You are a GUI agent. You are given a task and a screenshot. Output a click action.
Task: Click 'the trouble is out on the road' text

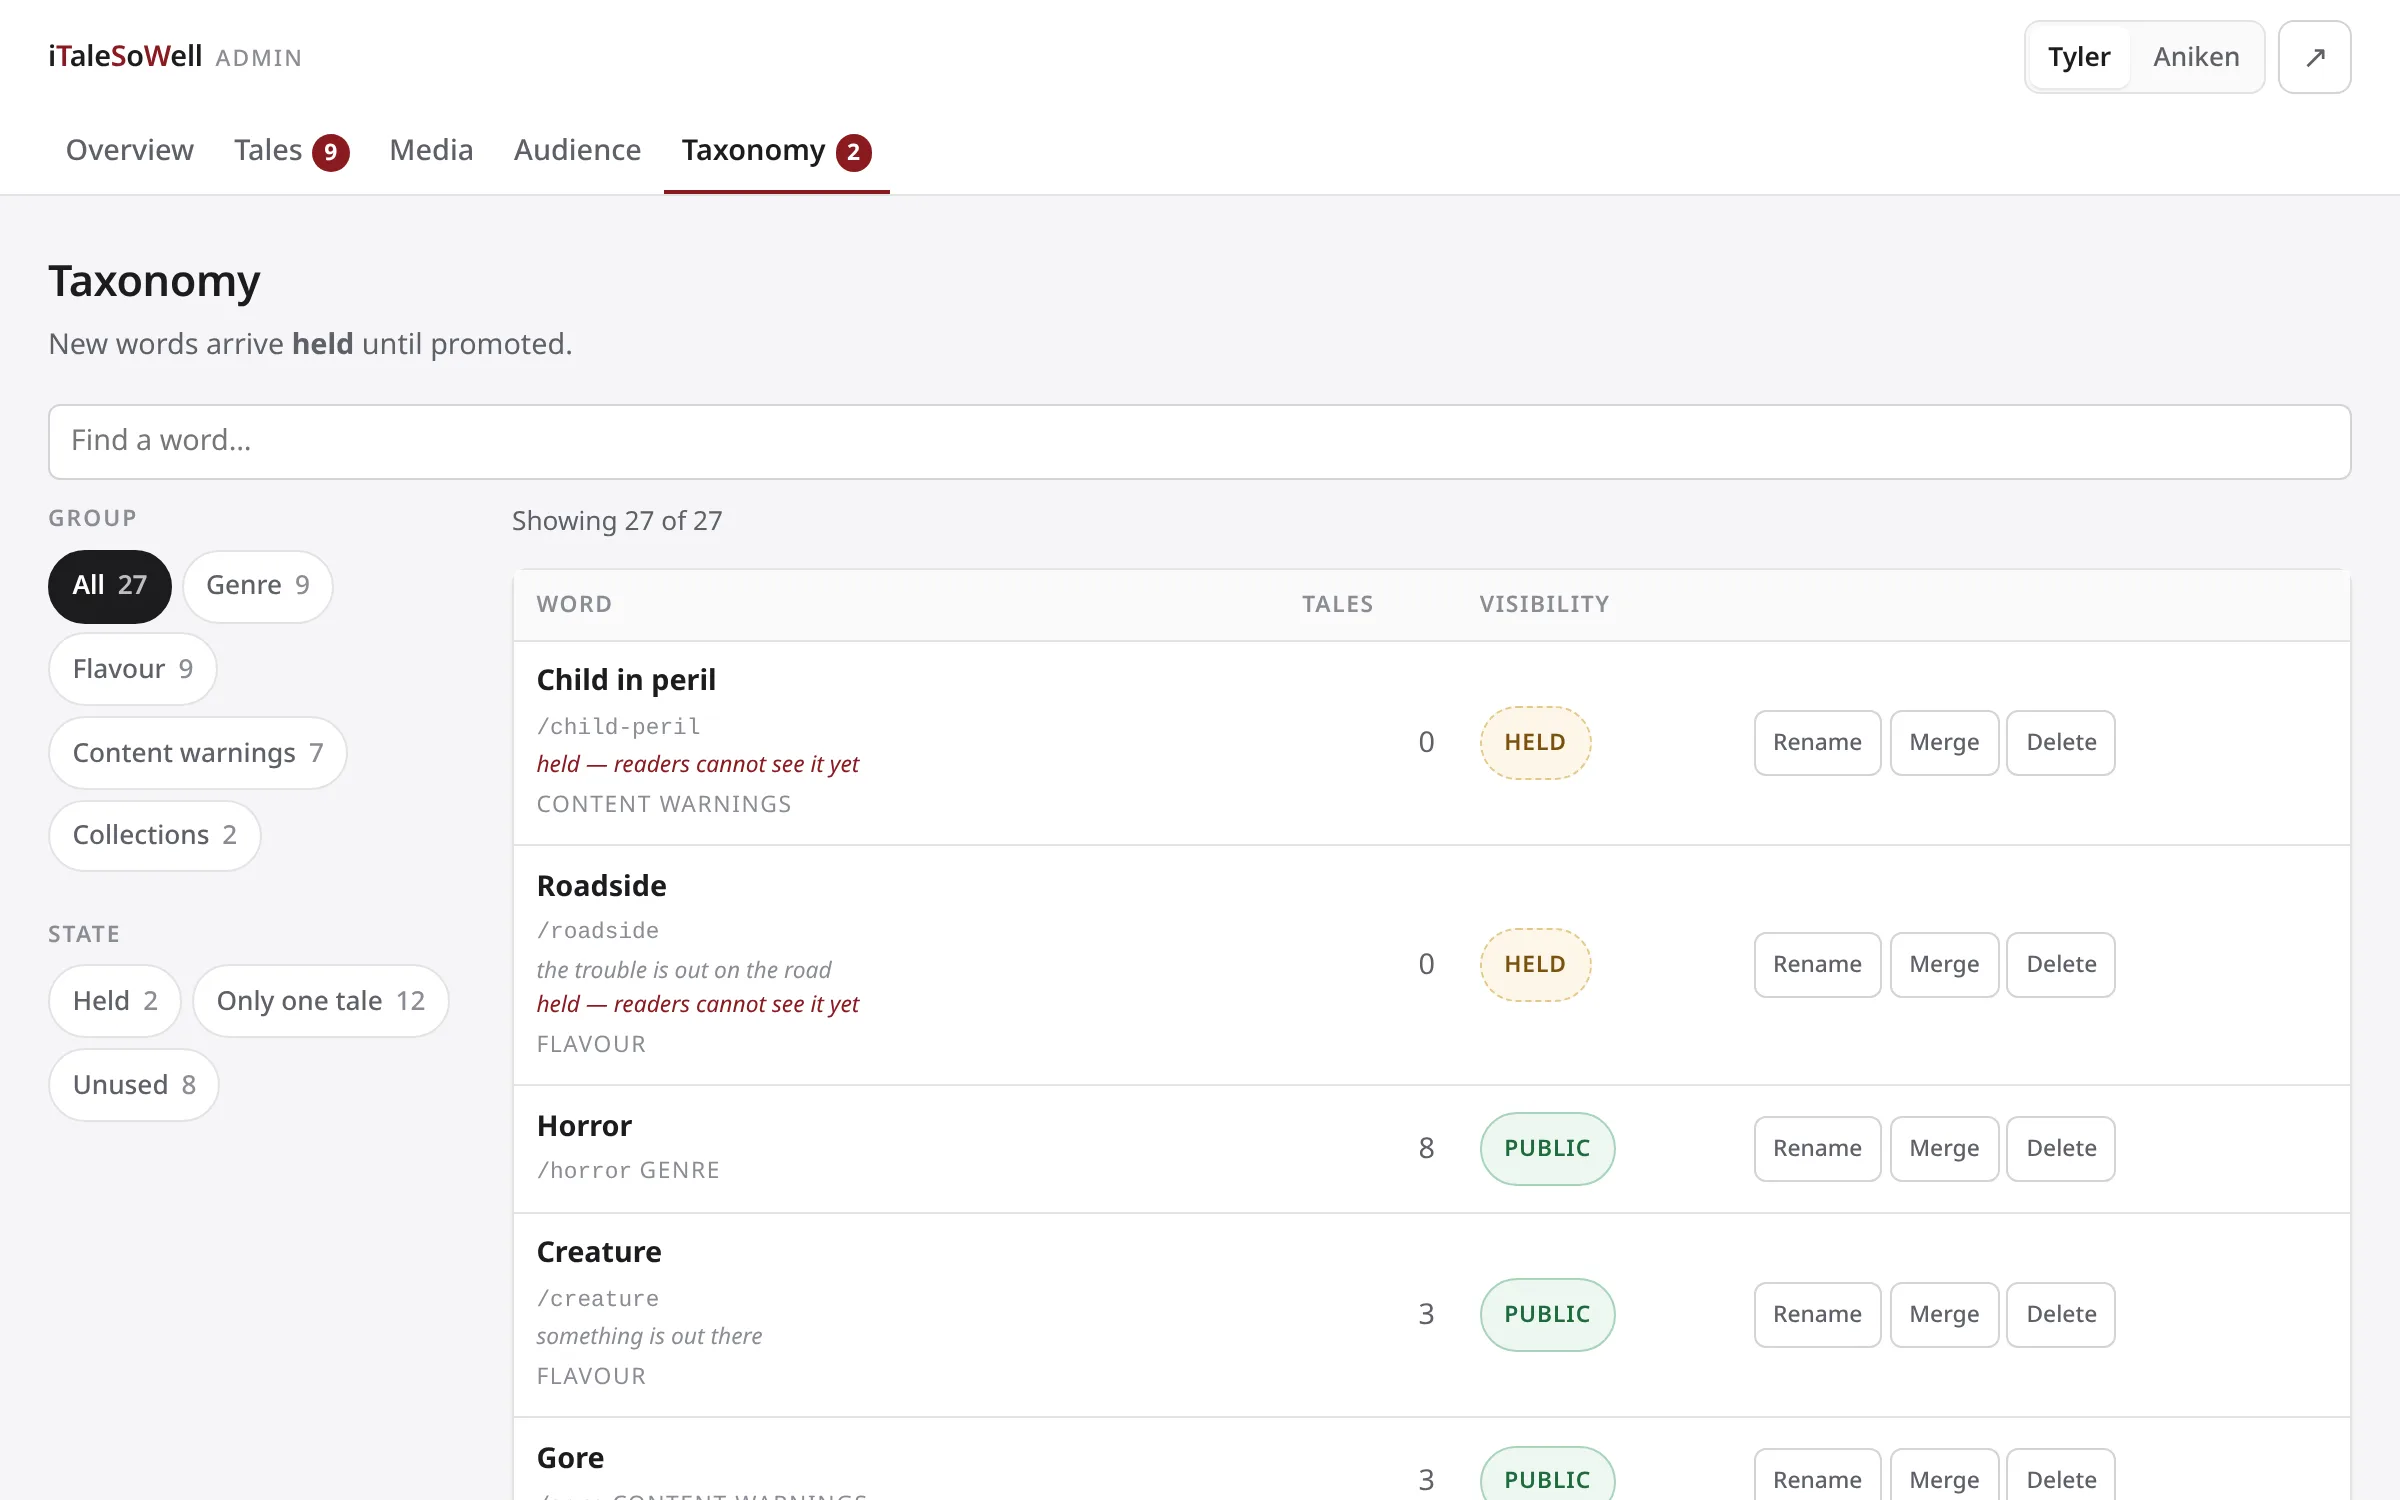click(684, 970)
